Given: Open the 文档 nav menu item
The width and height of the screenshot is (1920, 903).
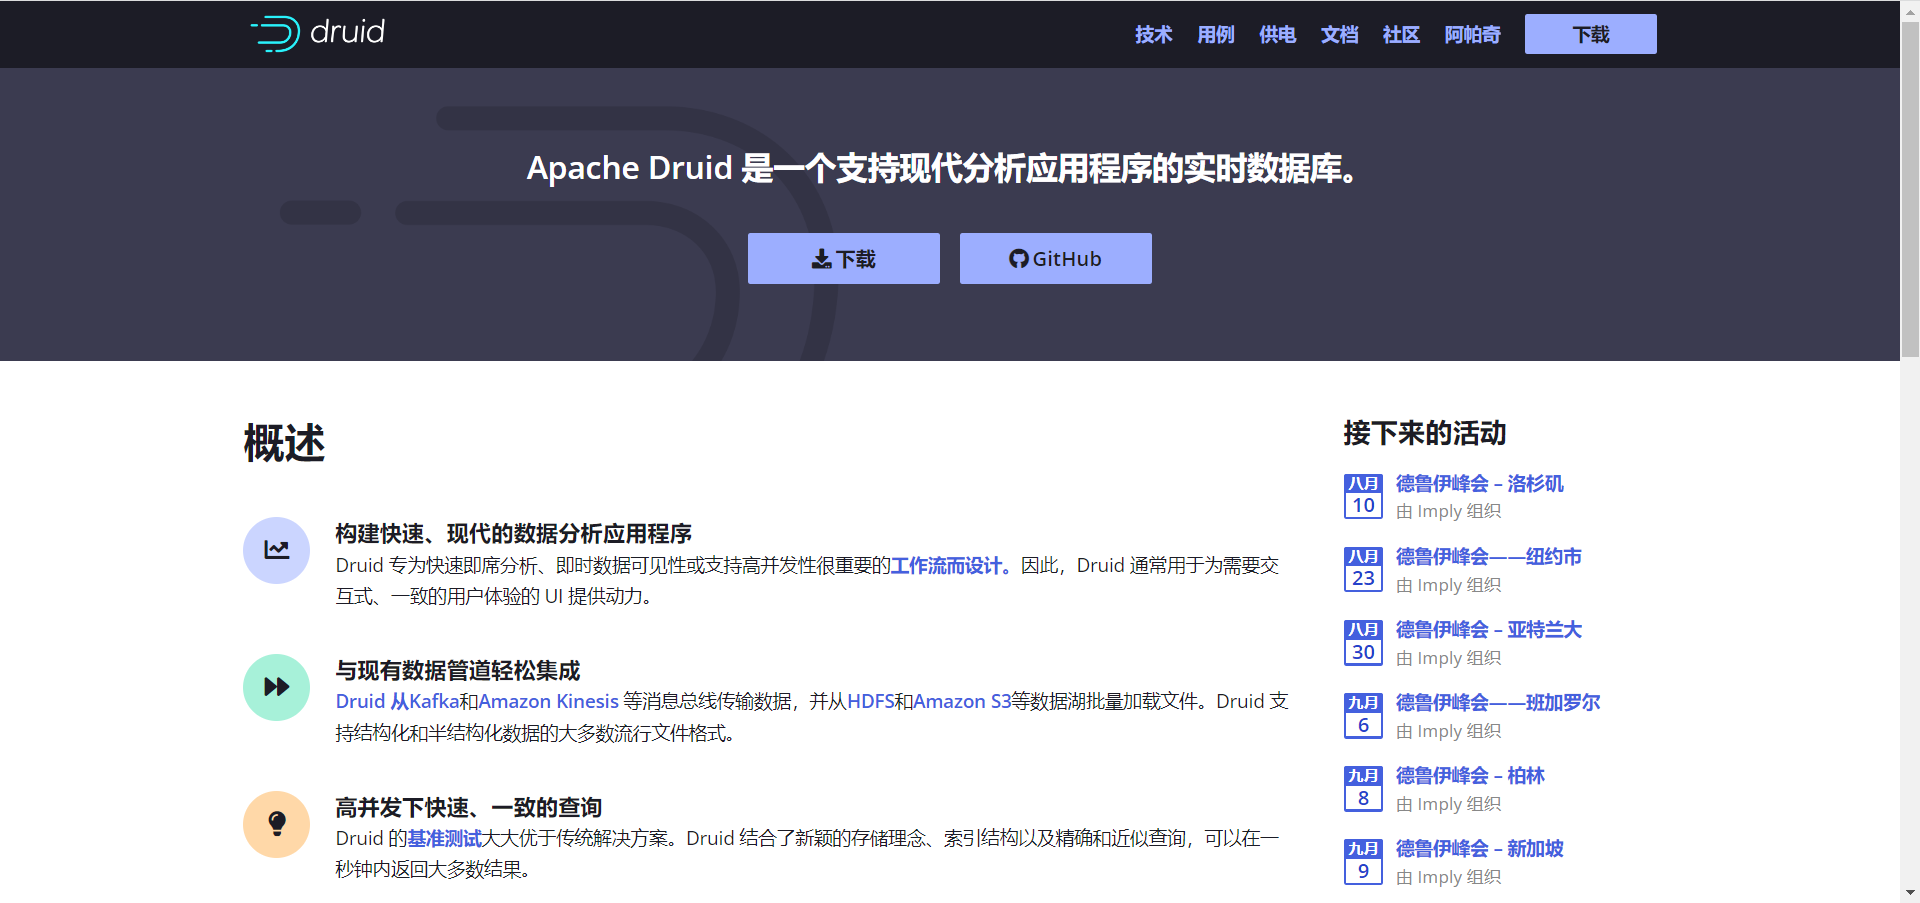Looking at the screenshot, I should pyautogui.click(x=1339, y=35).
